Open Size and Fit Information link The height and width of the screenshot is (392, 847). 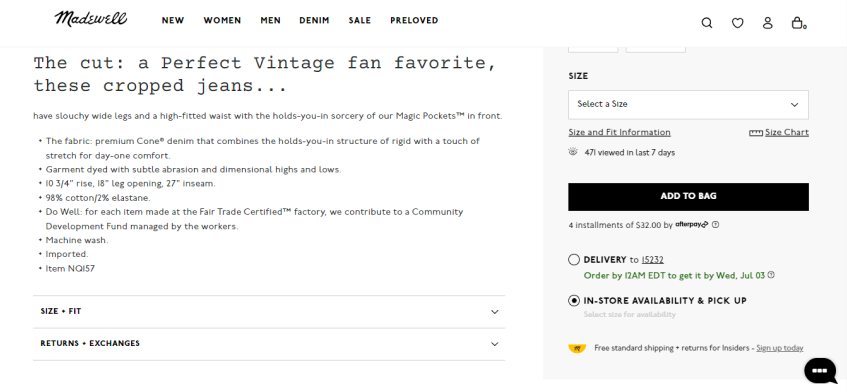620,132
